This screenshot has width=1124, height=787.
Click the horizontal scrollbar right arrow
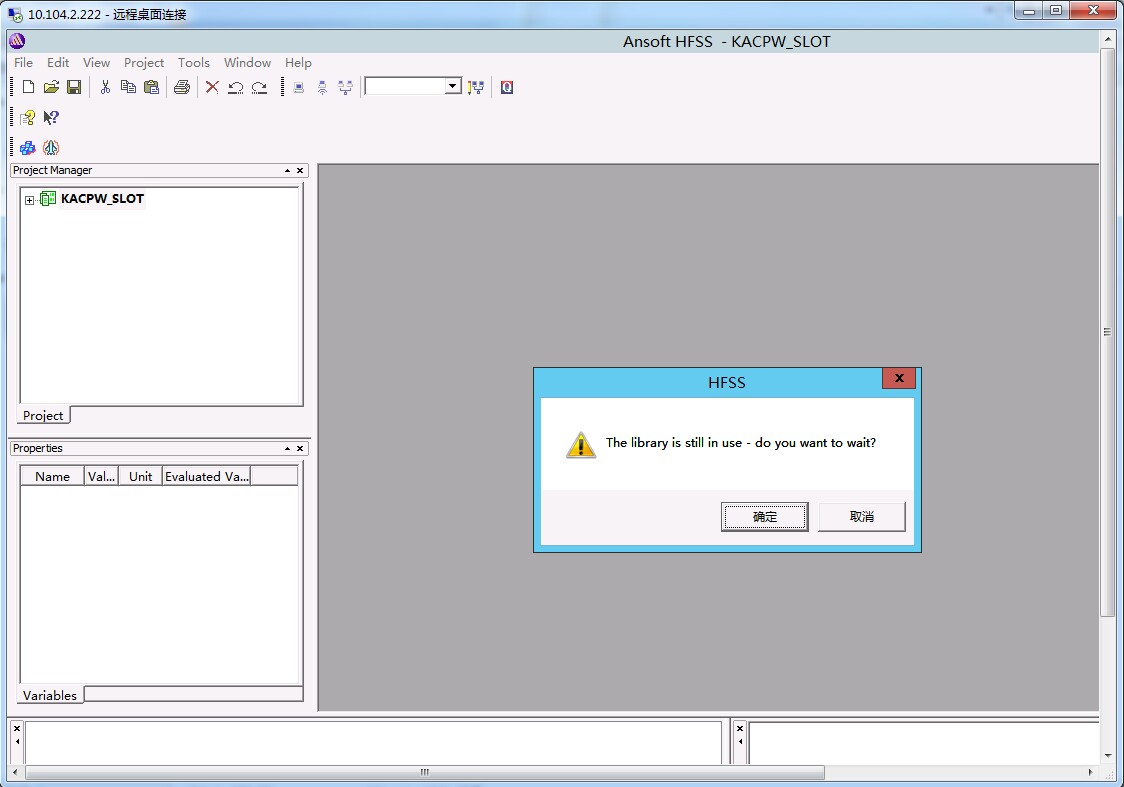coord(1090,773)
